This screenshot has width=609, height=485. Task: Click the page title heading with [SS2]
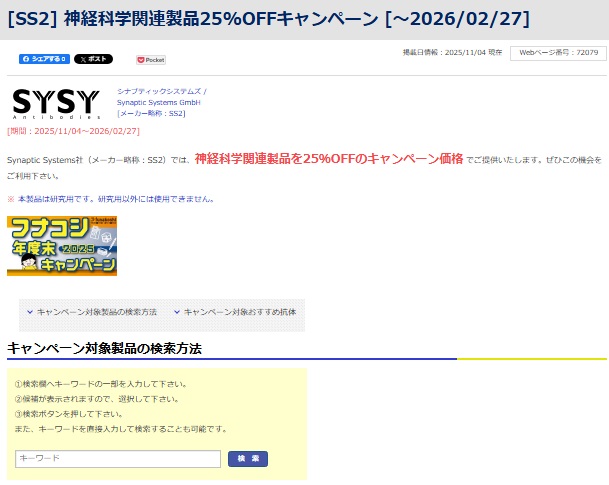pos(268,19)
